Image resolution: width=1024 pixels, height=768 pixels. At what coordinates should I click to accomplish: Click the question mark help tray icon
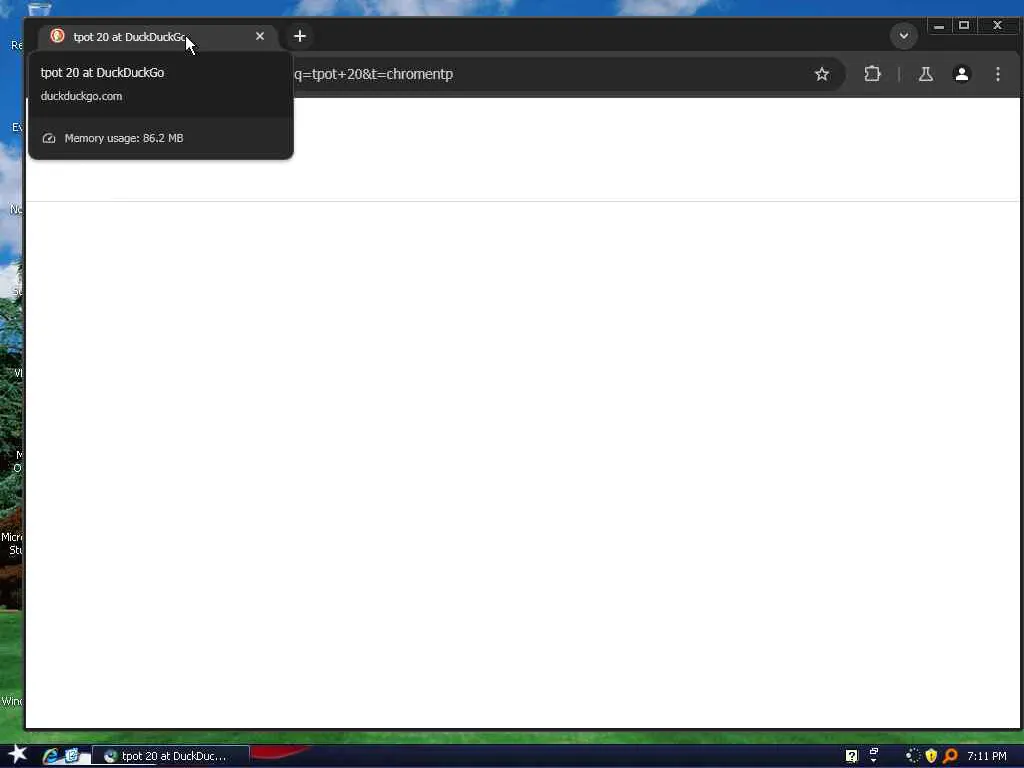852,756
